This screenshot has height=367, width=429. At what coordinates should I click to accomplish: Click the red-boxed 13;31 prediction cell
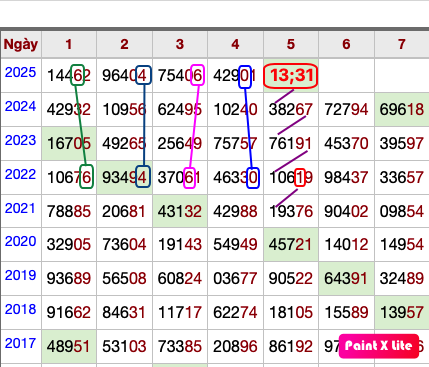(291, 75)
